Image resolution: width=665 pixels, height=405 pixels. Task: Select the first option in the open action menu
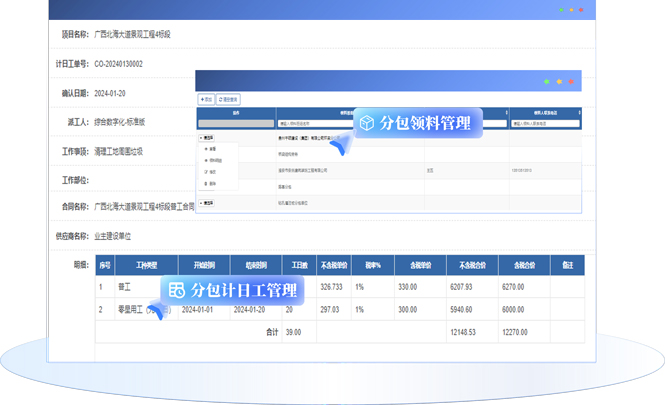click(x=212, y=149)
